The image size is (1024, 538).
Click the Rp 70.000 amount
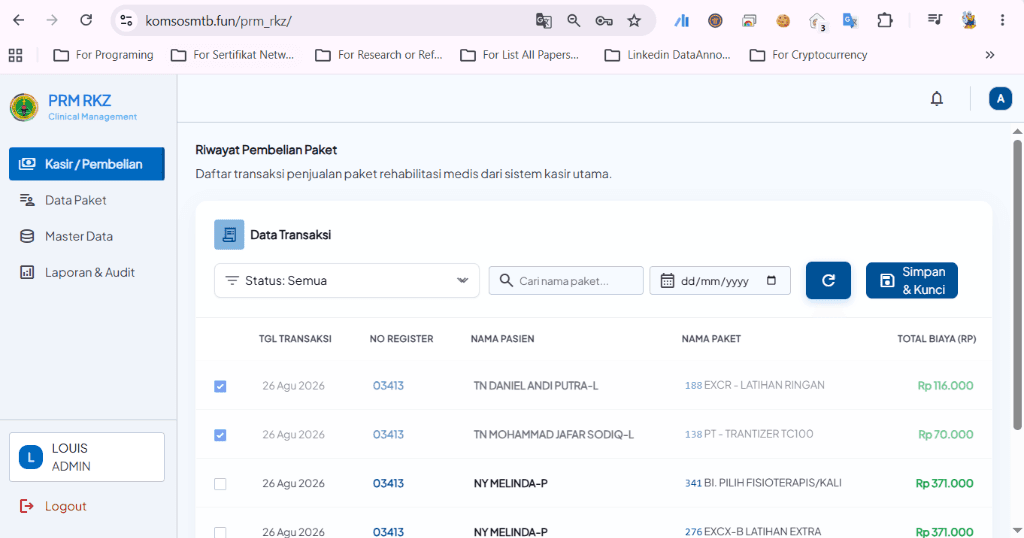(x=946, y=434)
